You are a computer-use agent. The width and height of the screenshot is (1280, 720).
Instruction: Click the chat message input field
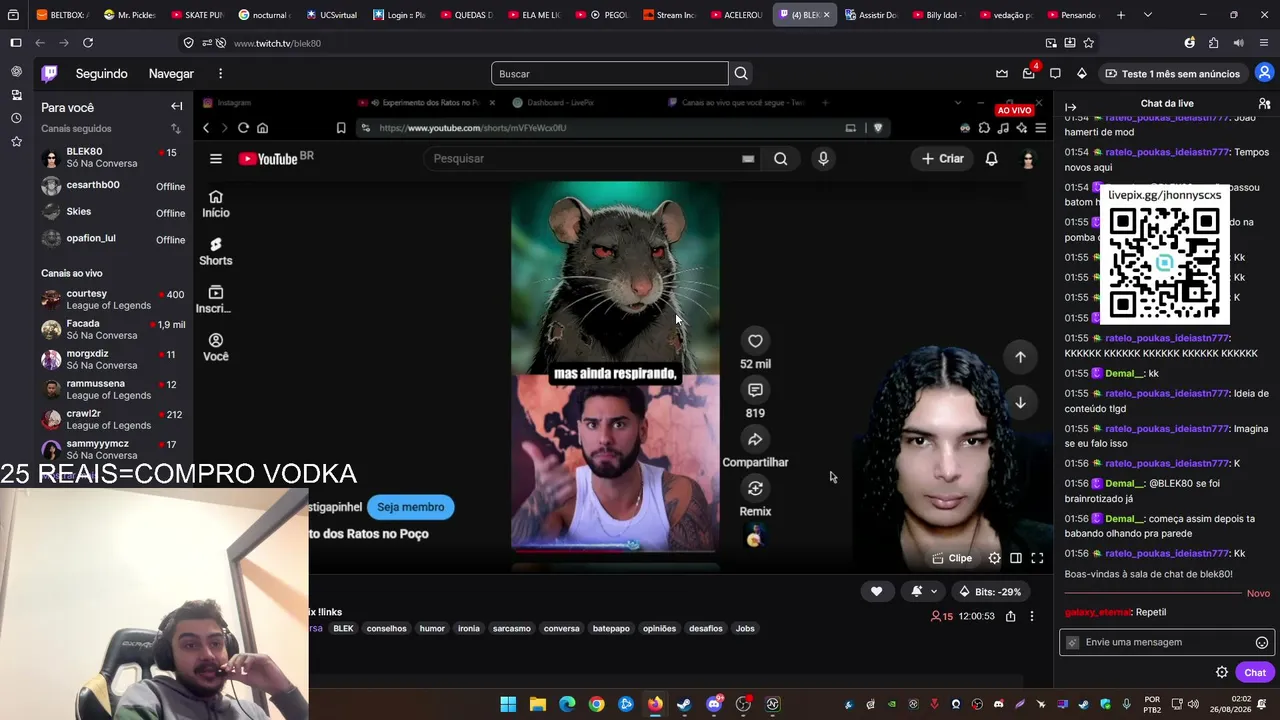click(1166, 642)
